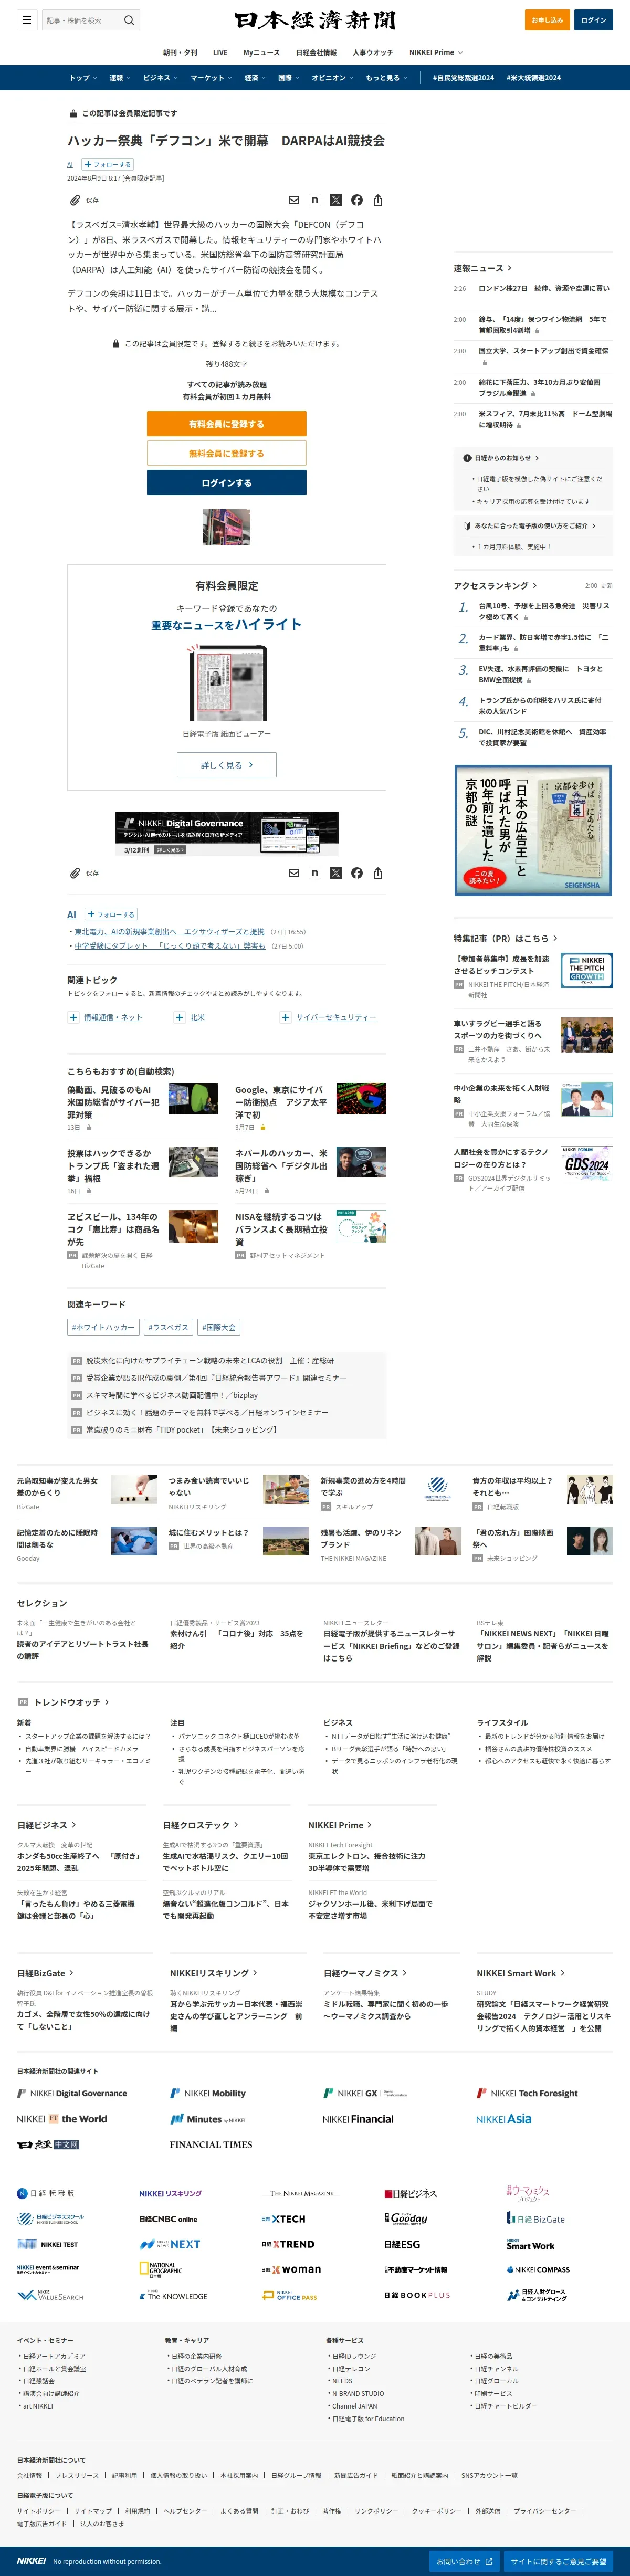Open 人事ウオッチ menu item

tap(373, 52)
